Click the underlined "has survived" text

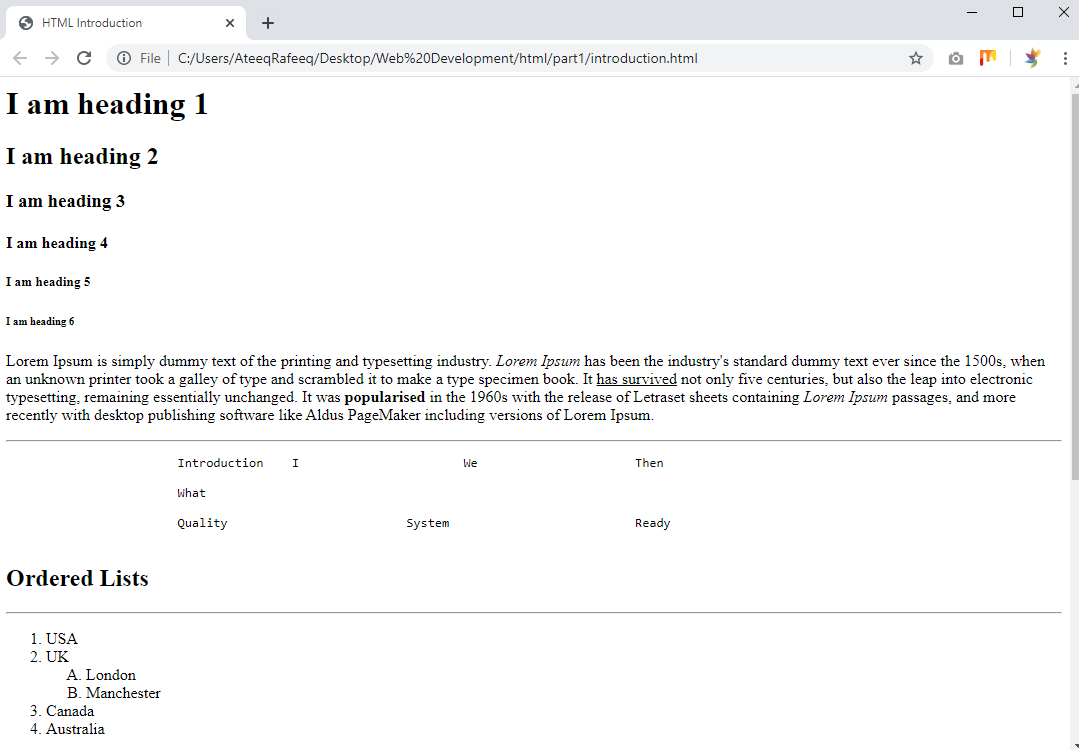[636, 379]
